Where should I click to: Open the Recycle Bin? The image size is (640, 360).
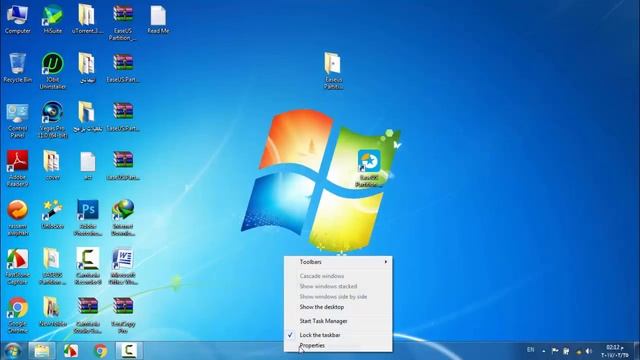click(18, 67)
